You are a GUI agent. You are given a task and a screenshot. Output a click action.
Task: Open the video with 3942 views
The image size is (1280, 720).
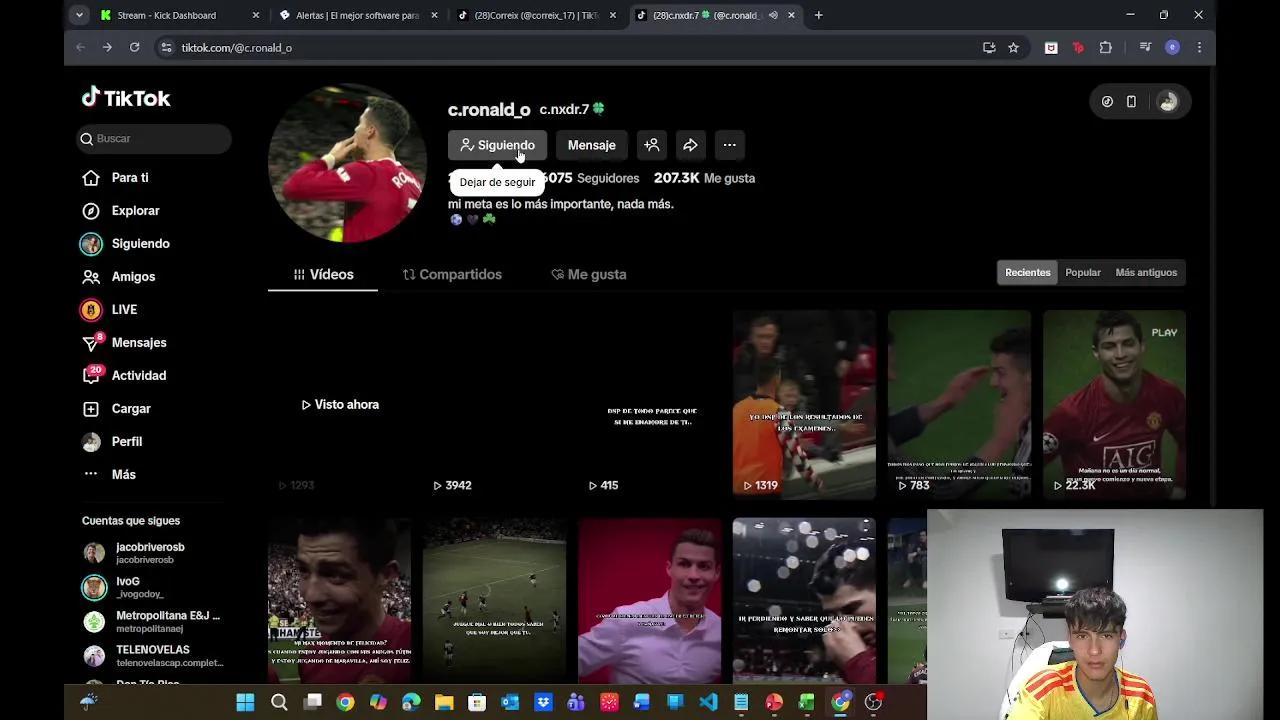pyautogui.click(x=494, y=404)
